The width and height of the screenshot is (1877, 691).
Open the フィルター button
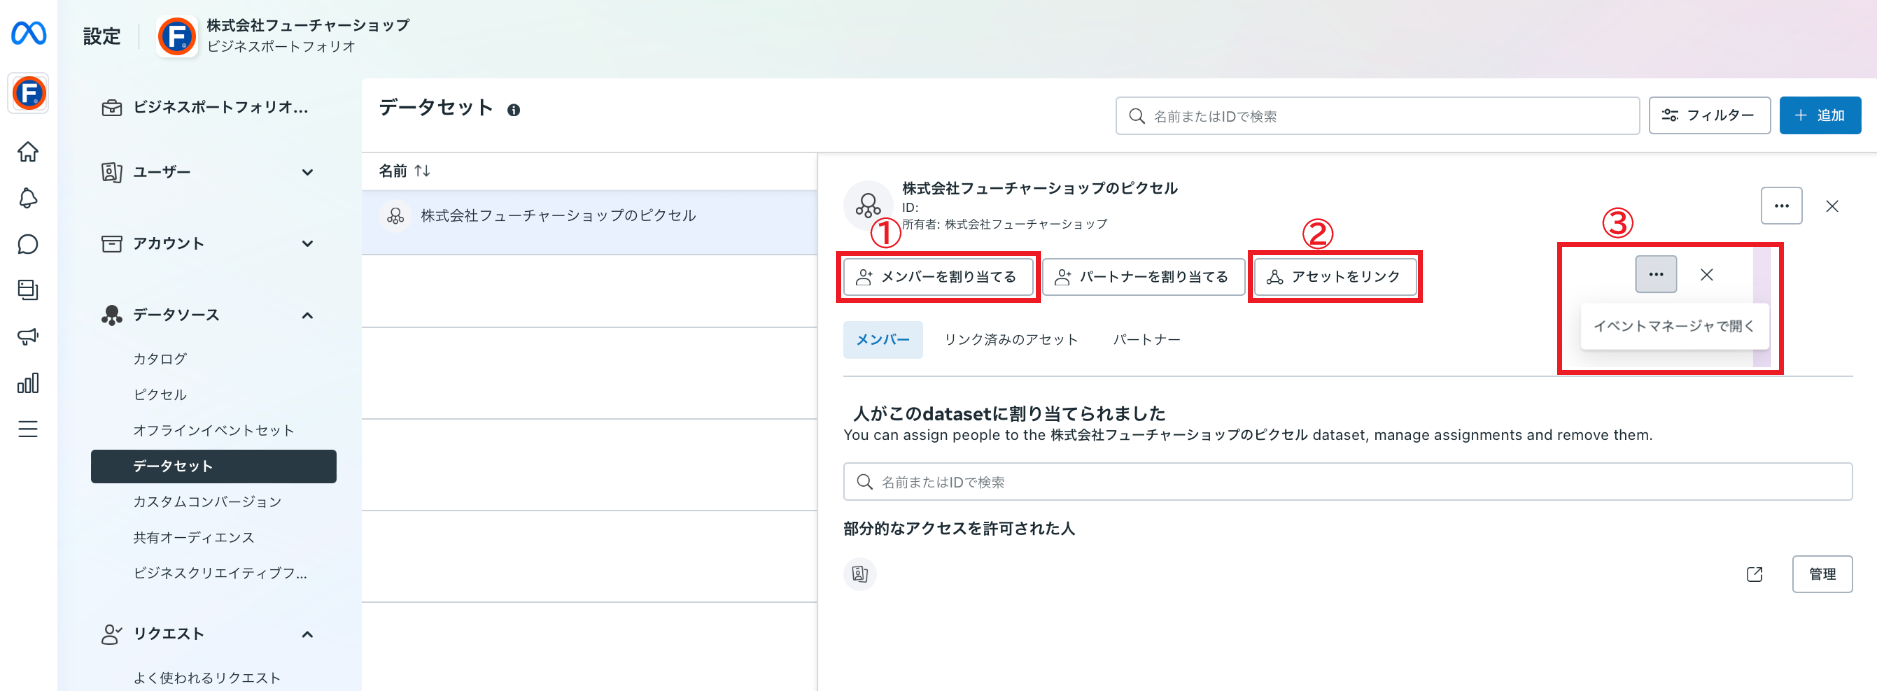click(1708, 116)
